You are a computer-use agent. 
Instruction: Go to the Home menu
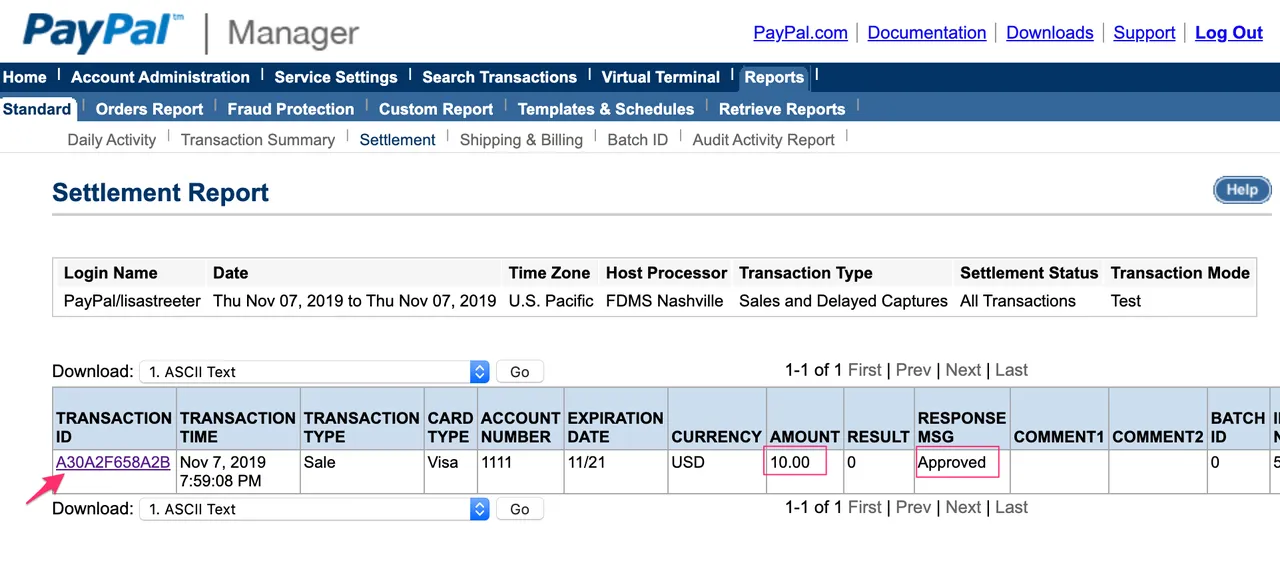pos(24,77)
